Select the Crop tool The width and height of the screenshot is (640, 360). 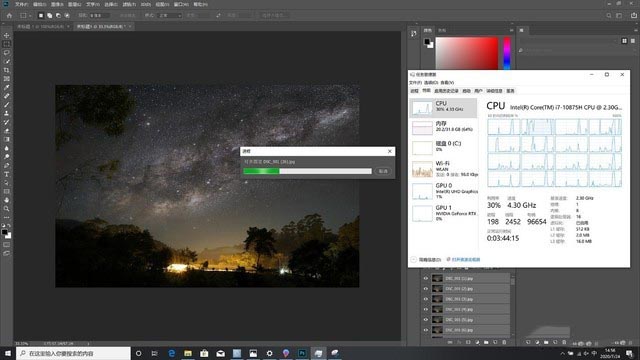point(7,70)
